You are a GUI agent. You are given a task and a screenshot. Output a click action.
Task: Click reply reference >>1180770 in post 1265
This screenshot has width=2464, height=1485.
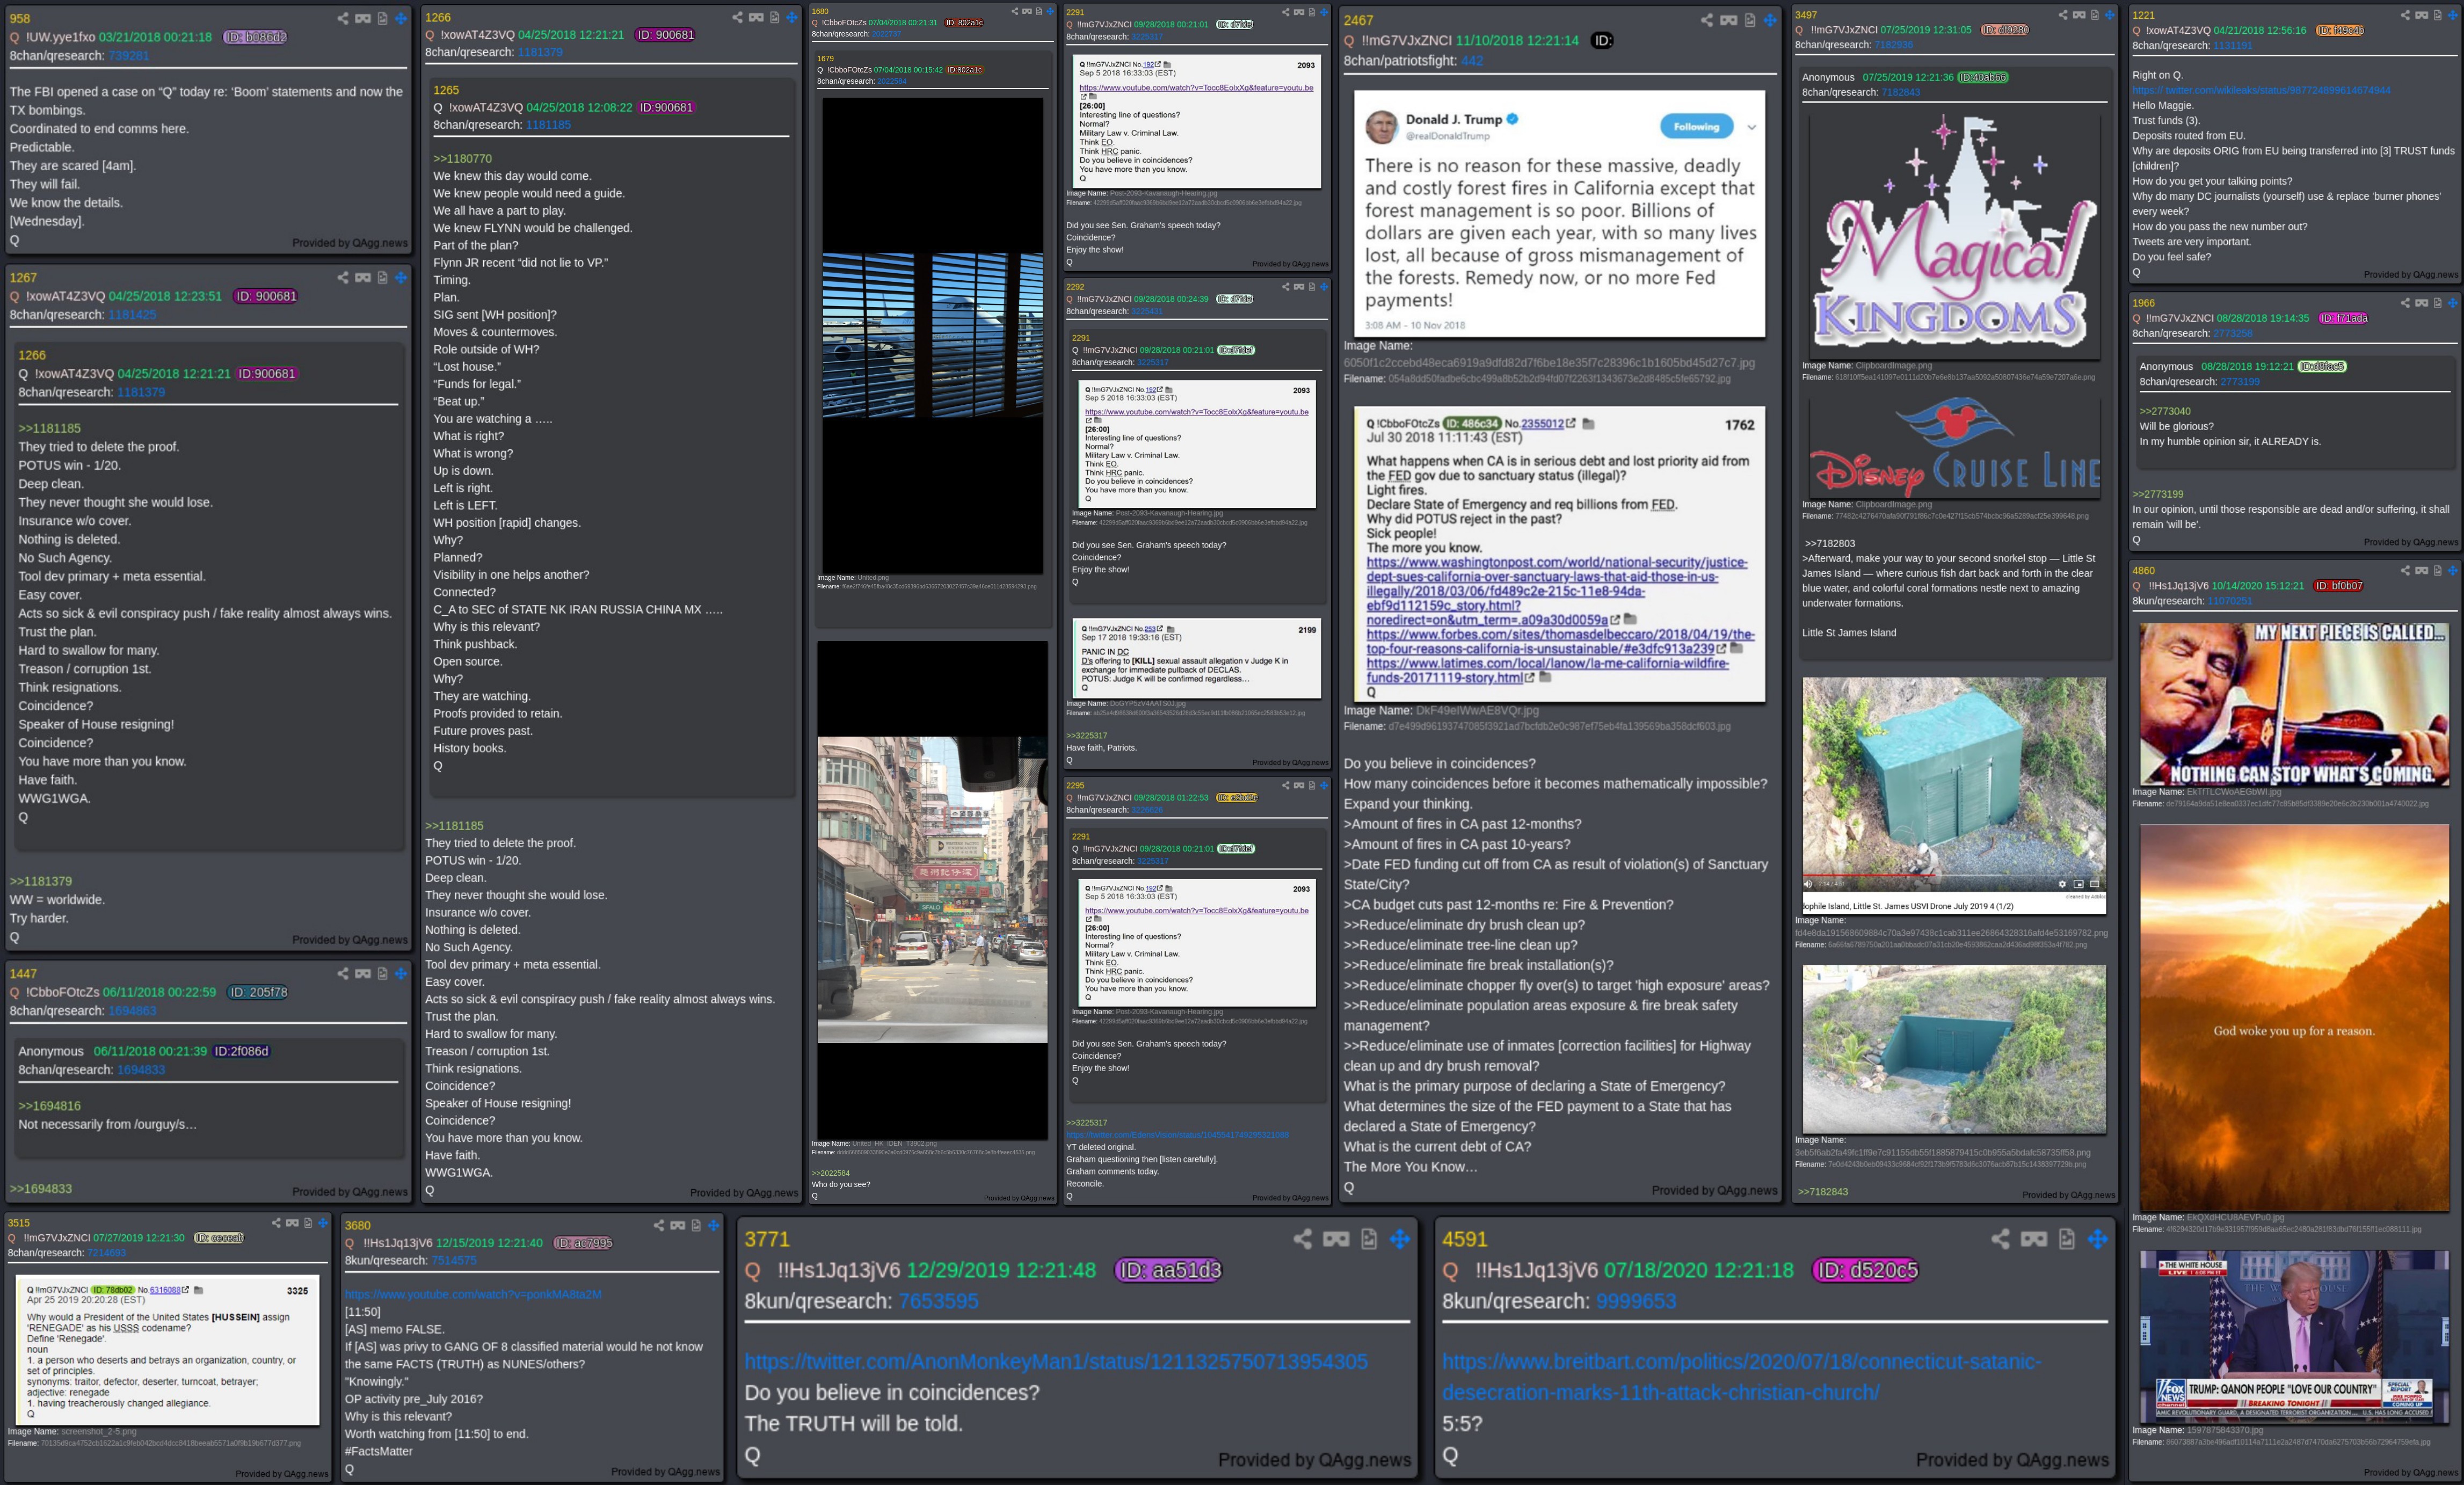pos(462,159)
